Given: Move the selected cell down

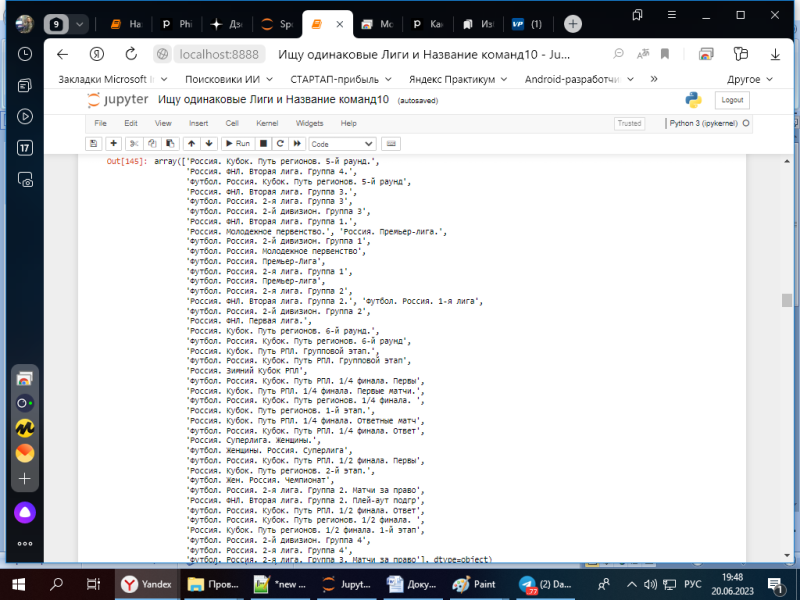Looking at the screenshot, I should [209, 144].
